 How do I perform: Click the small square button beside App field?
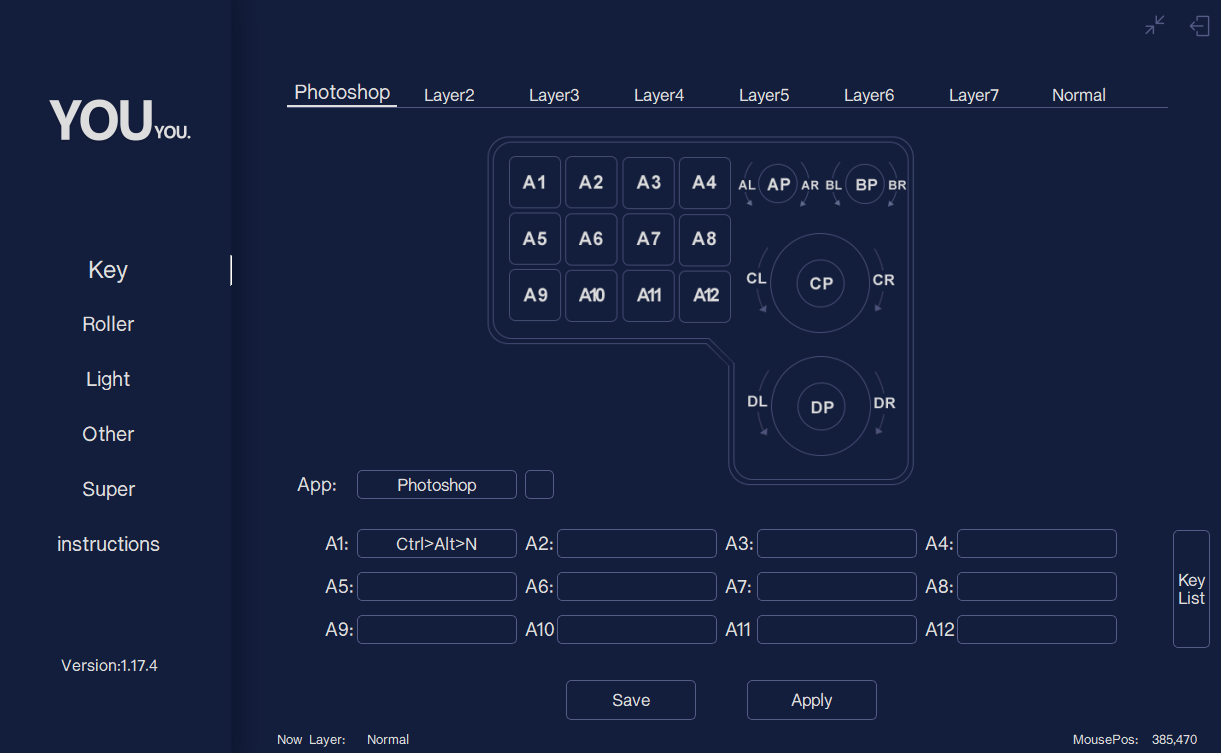539,485
